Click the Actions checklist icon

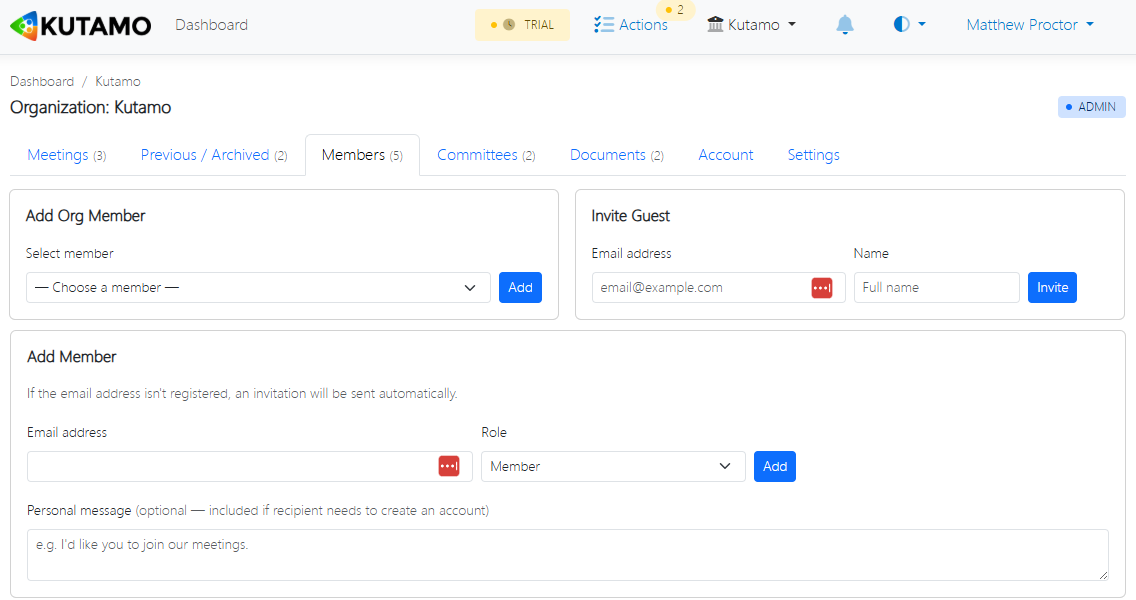(x=604, y=25)
